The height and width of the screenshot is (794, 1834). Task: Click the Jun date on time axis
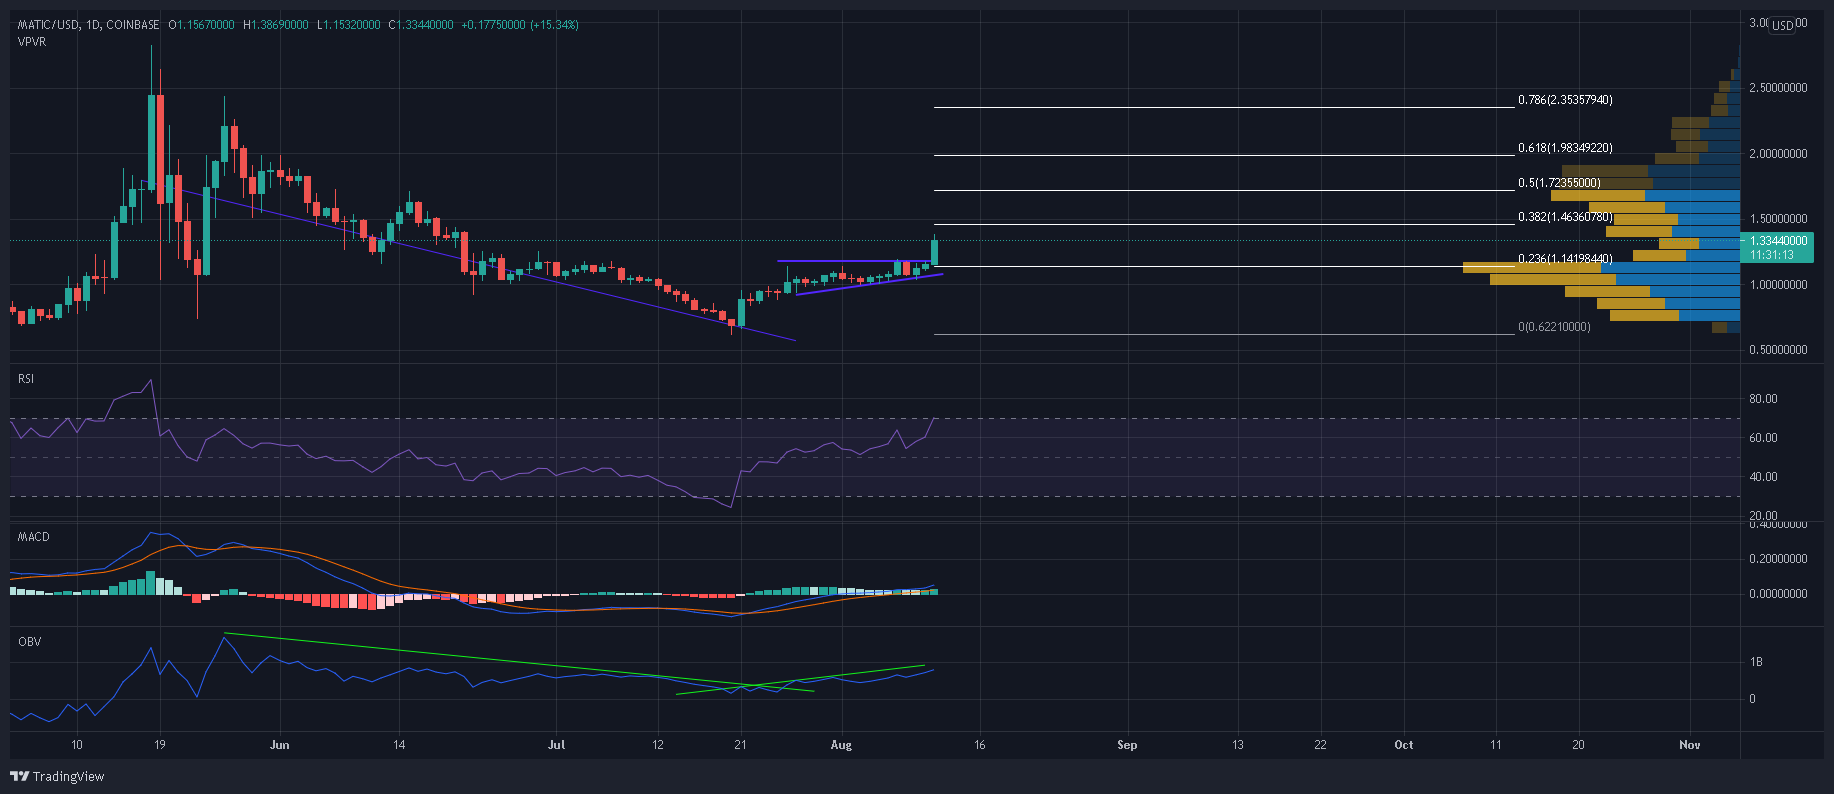280,745
